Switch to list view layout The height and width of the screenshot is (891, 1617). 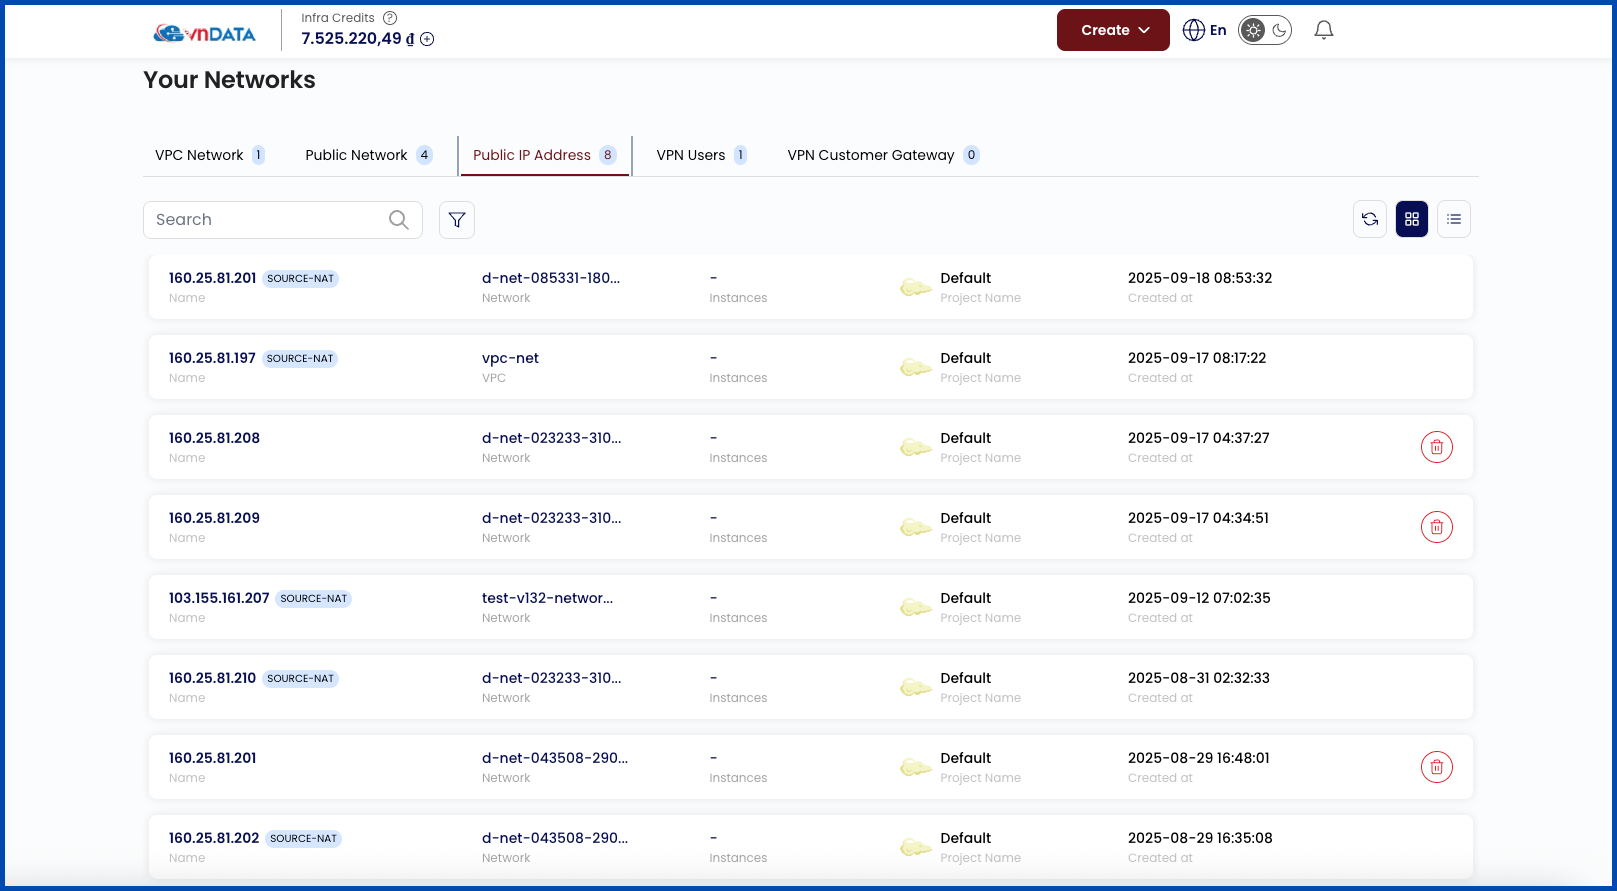click(1454, 219)
